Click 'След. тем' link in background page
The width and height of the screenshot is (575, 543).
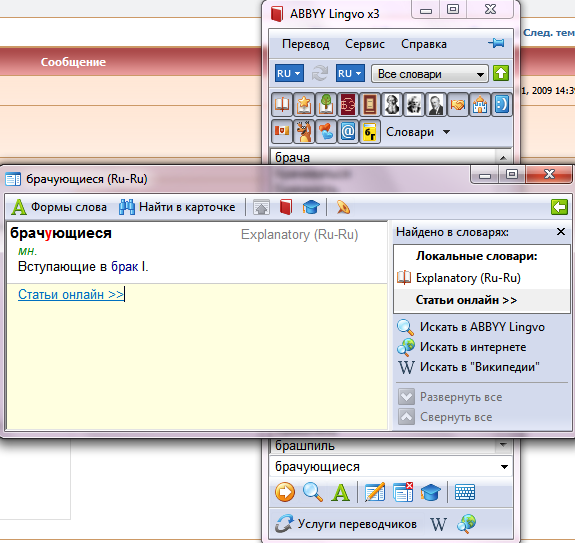[549, 33]
